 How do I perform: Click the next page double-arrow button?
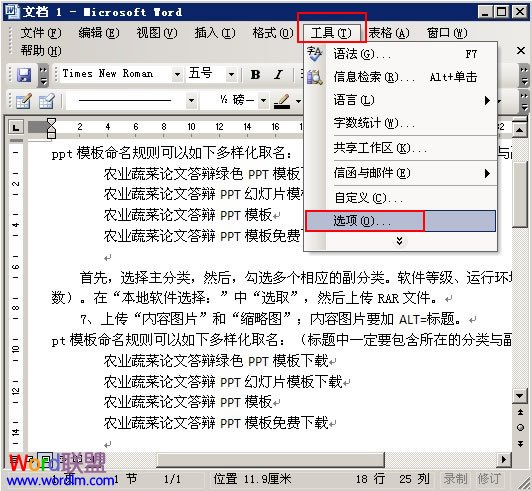click(520, 443)
